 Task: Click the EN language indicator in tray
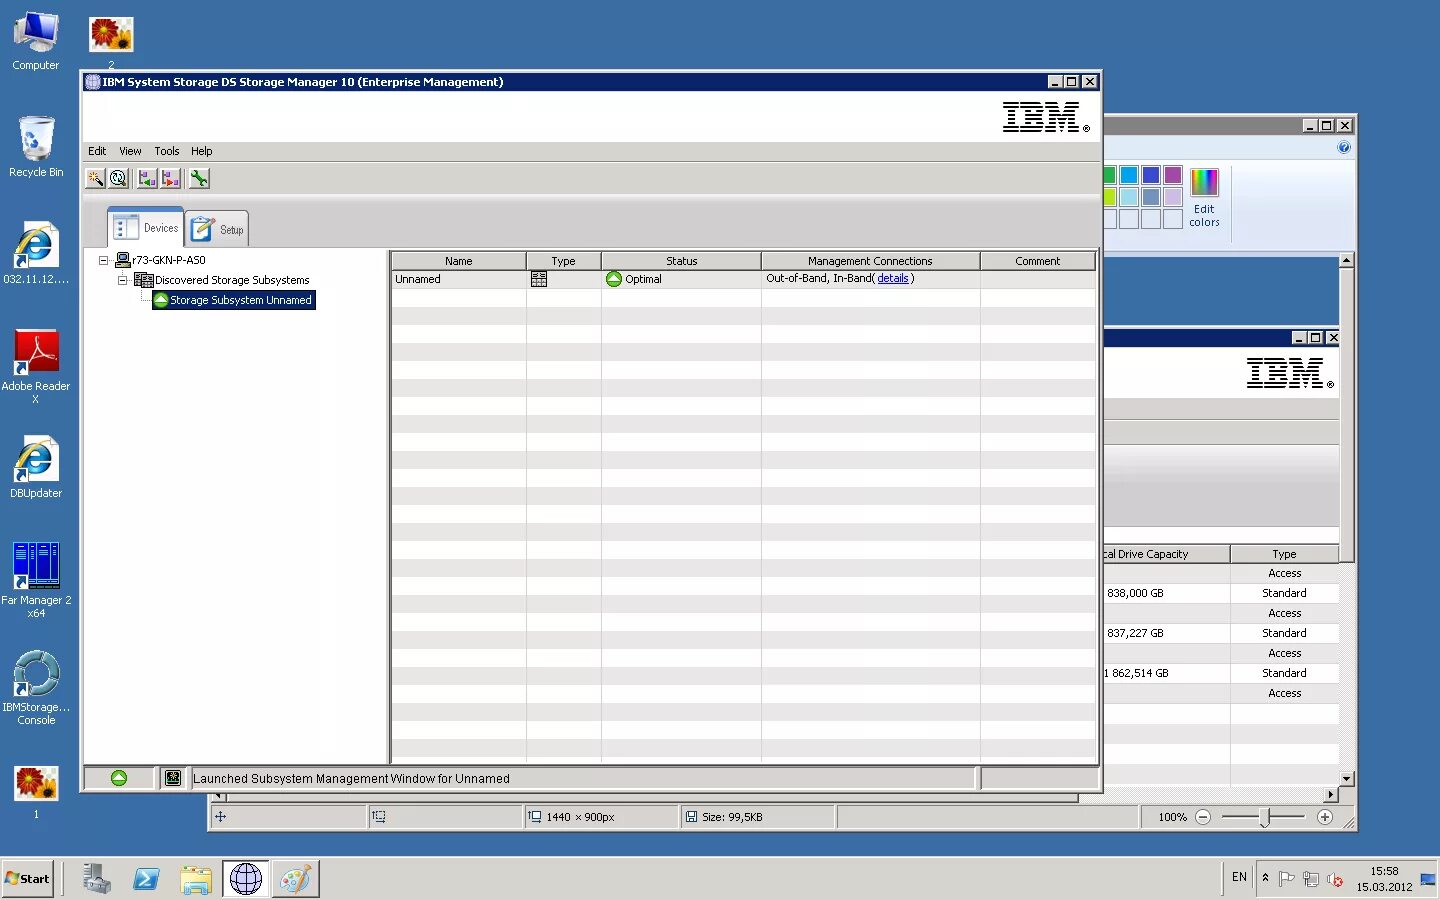coord(1239,877)
